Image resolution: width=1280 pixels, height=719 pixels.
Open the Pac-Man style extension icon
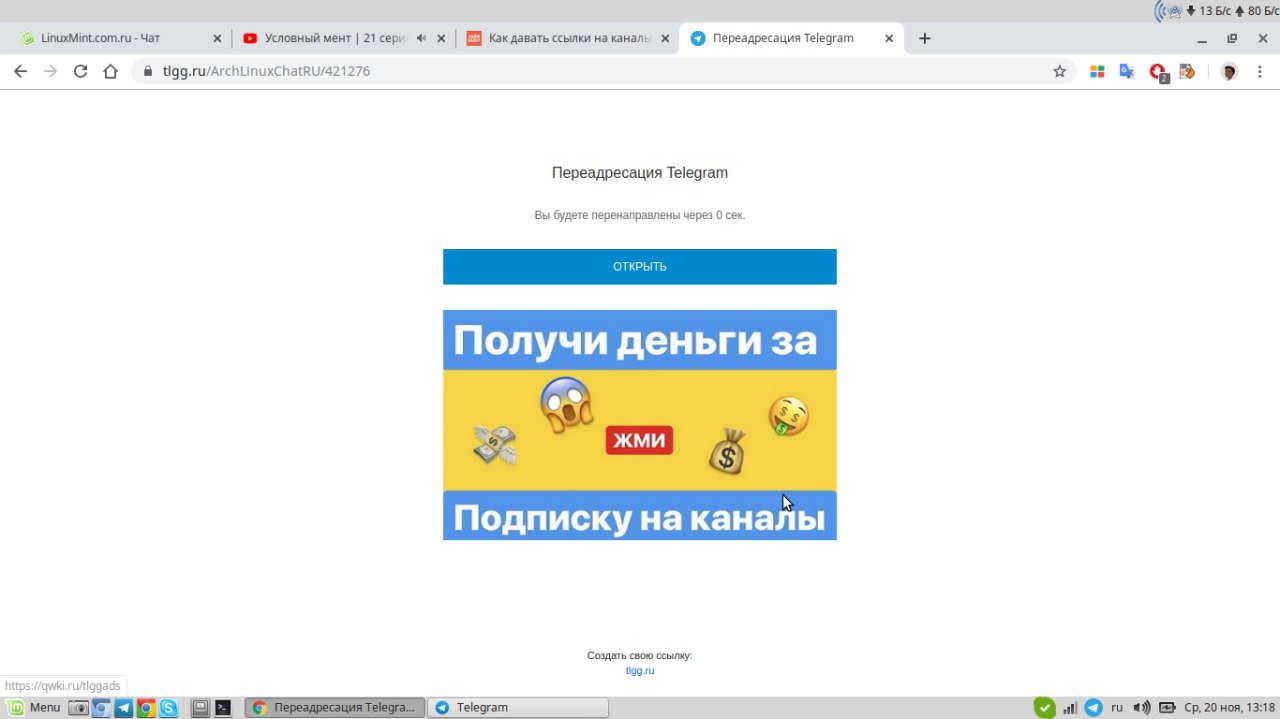coord(1187,71)
